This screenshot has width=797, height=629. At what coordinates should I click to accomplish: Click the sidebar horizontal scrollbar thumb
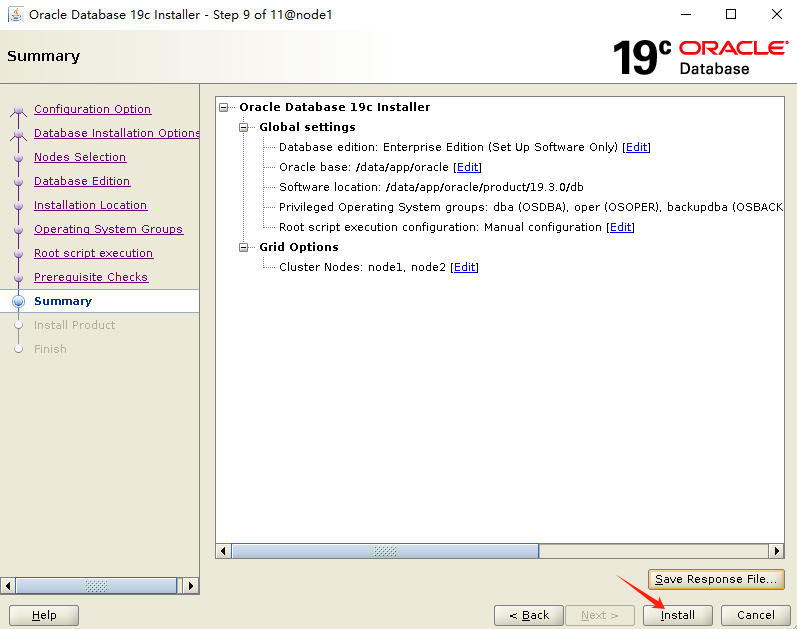[96, 586]
